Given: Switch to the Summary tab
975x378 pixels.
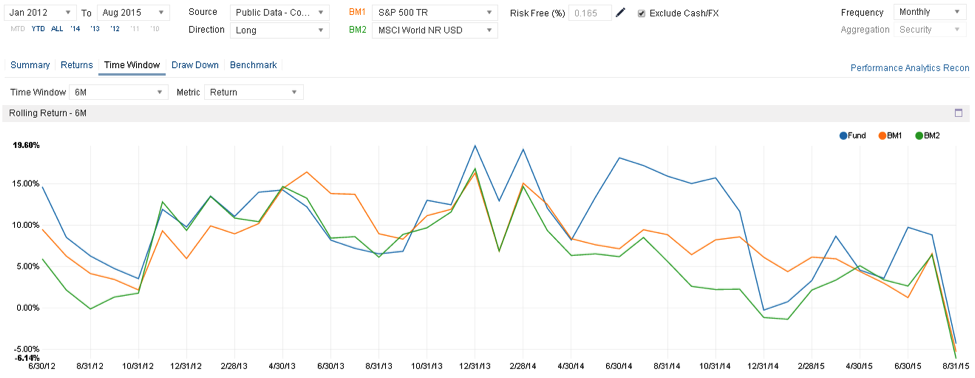Looking at the screenshot, I should tap(30, 65).
